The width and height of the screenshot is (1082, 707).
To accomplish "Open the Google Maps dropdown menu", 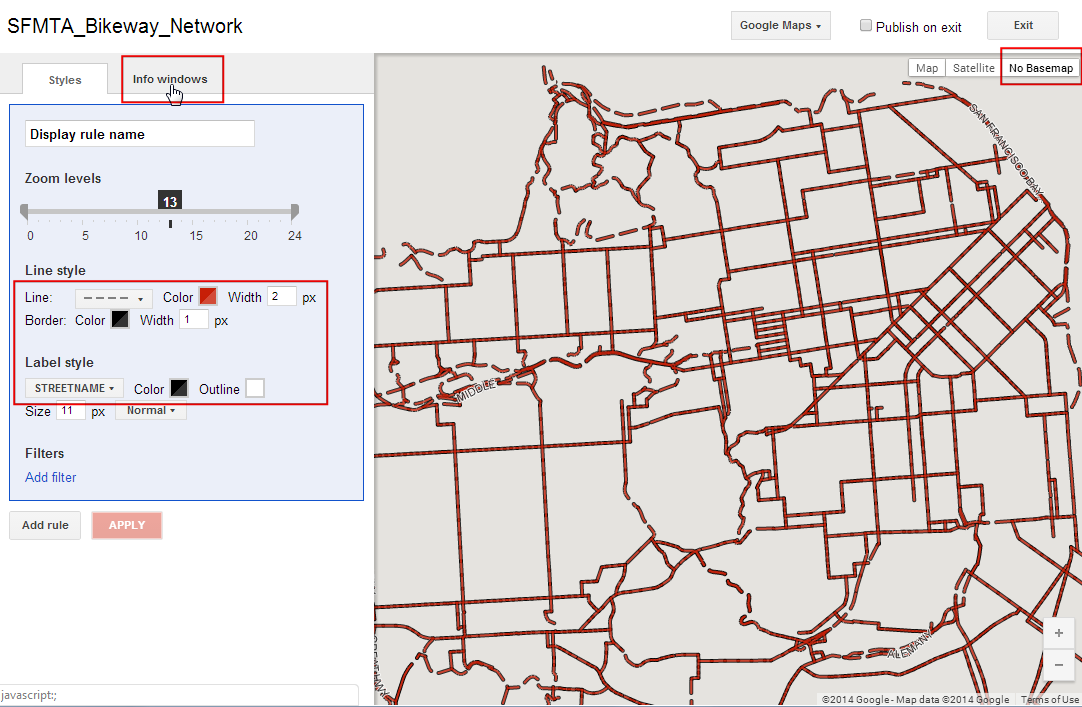I will (x=780, y=26).
